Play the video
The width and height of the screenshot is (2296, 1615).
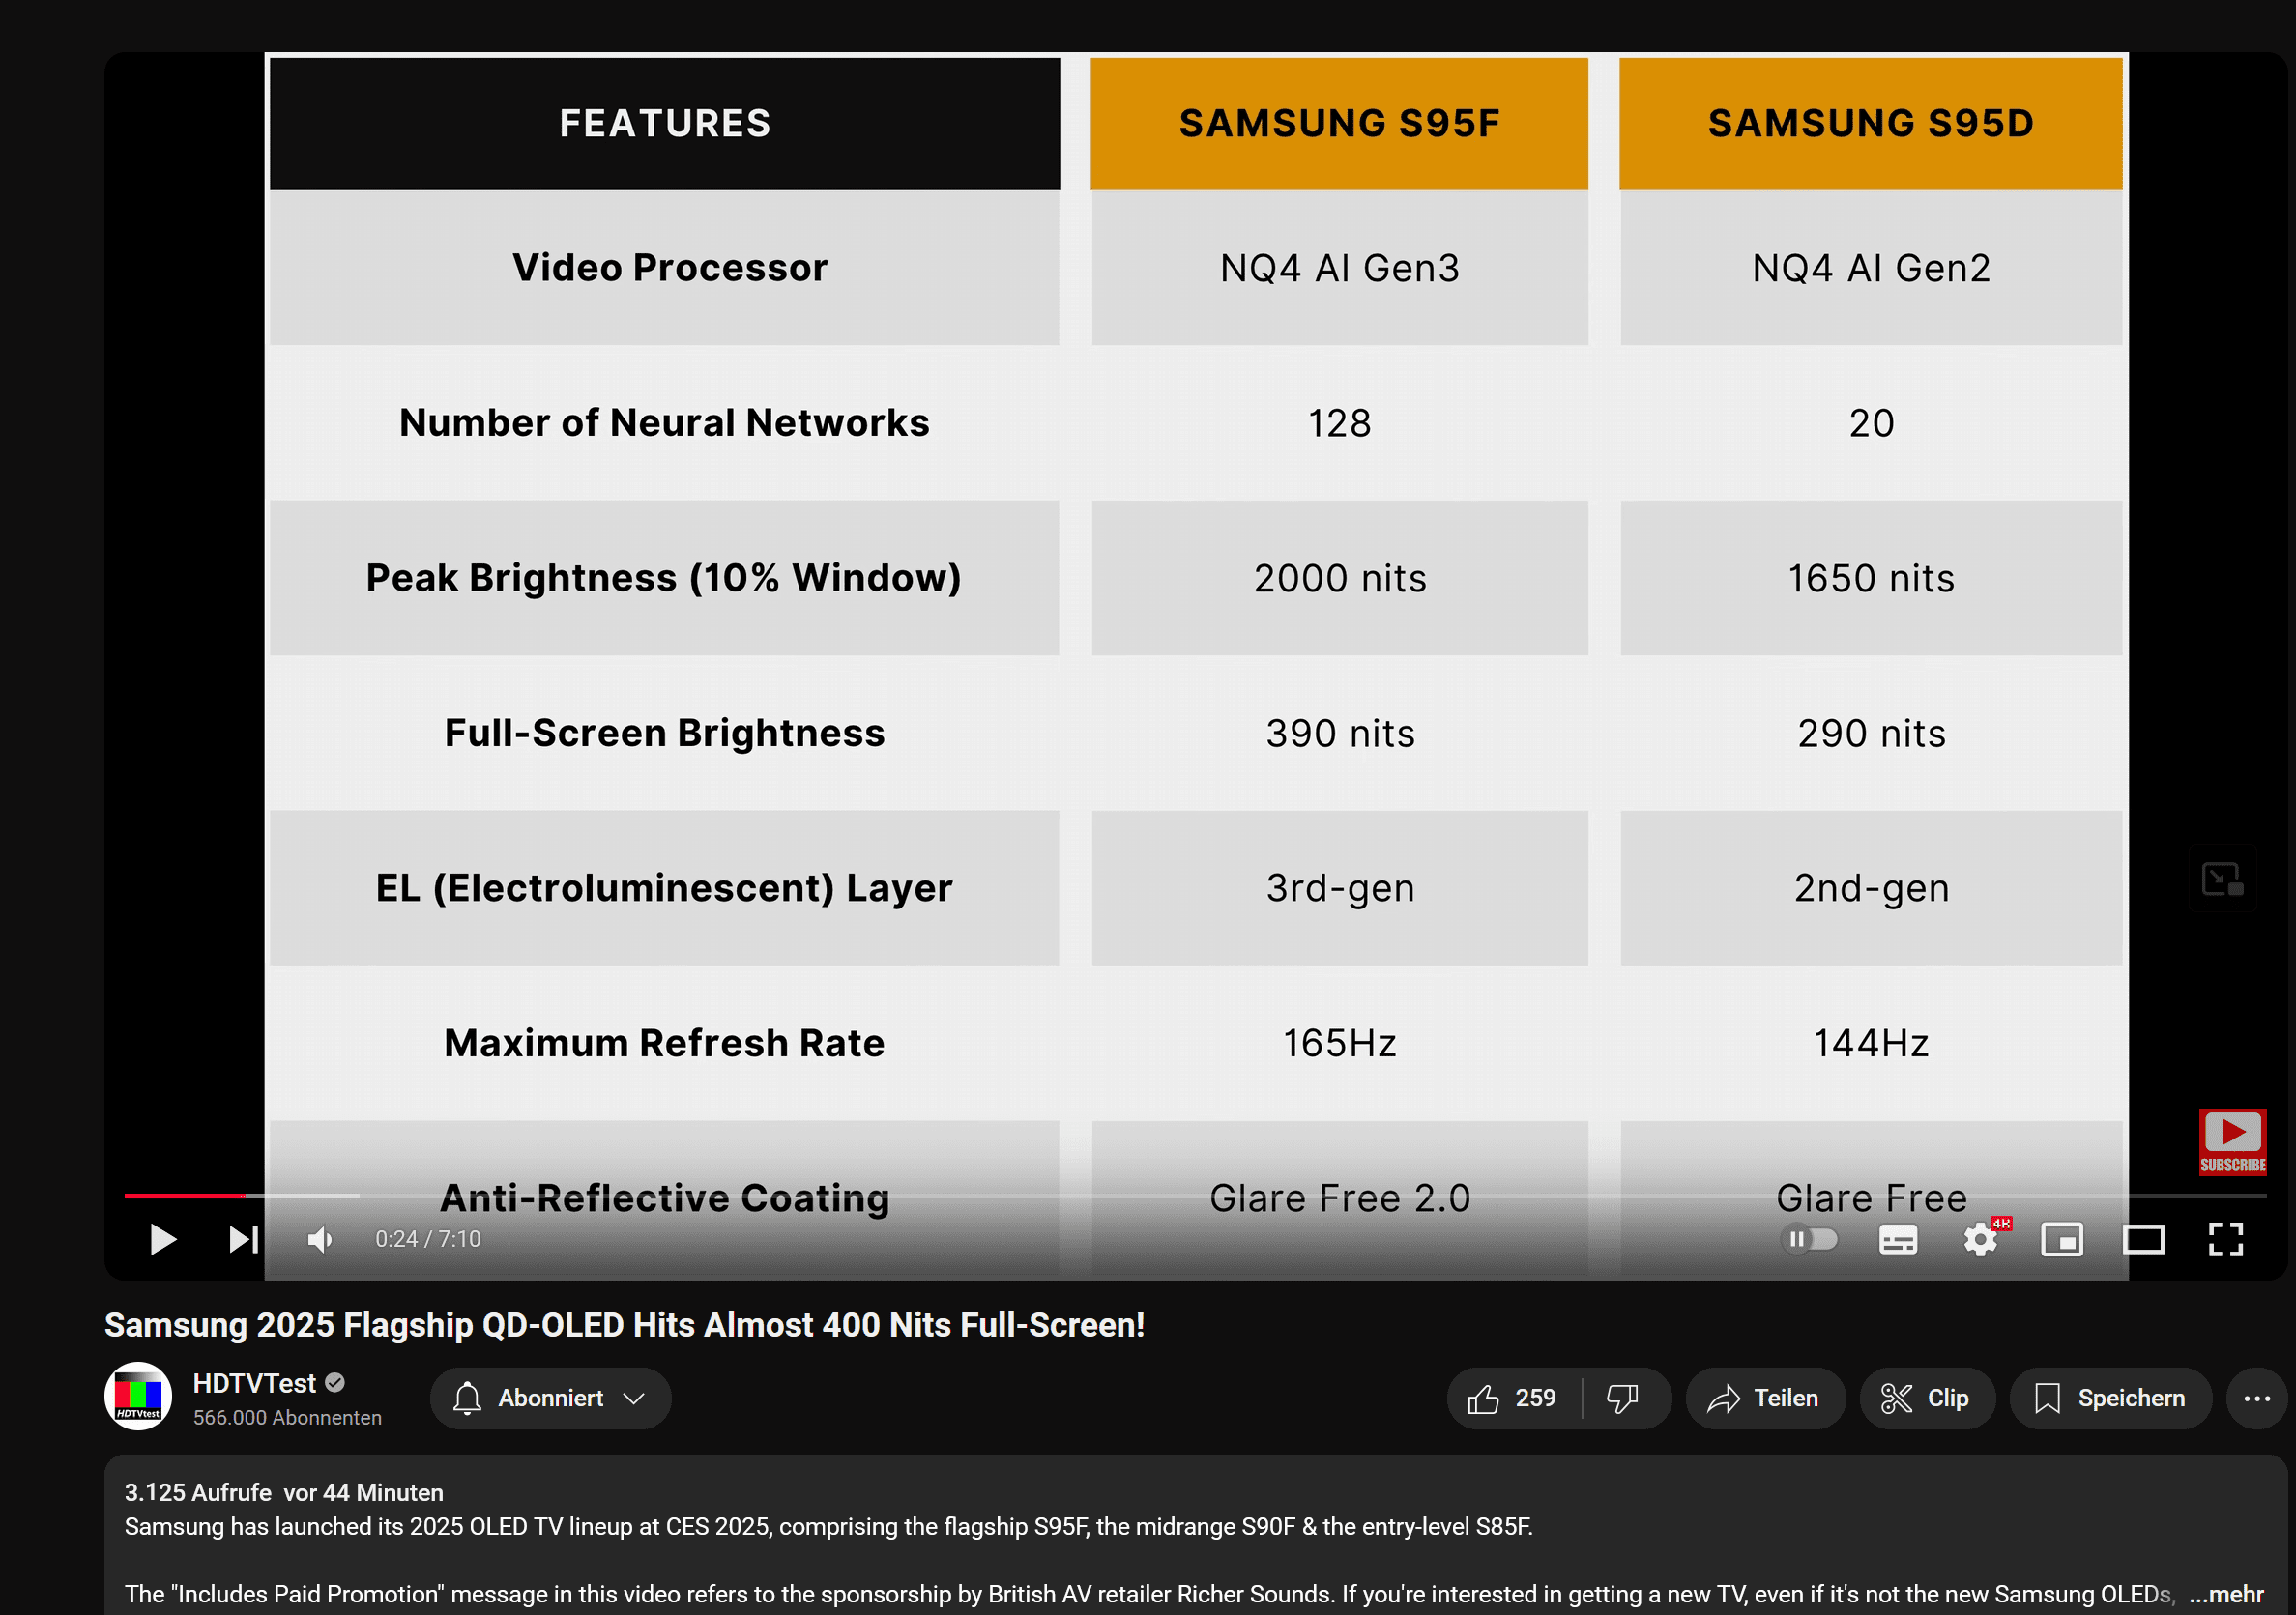(162, 1239)
